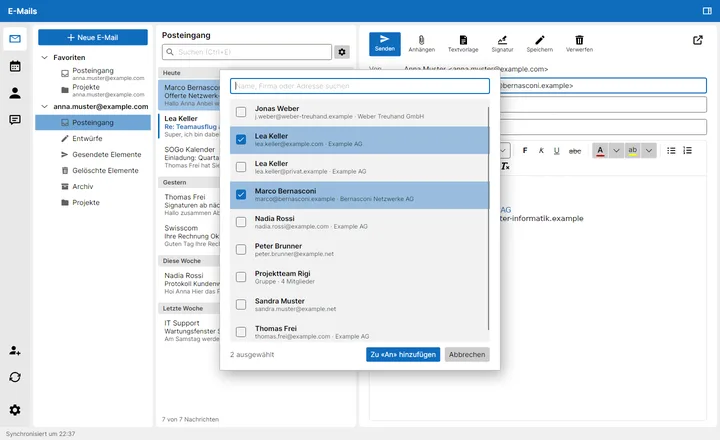Click Anhängen paperclip icon
720x440 pixels.
[422, 44]
